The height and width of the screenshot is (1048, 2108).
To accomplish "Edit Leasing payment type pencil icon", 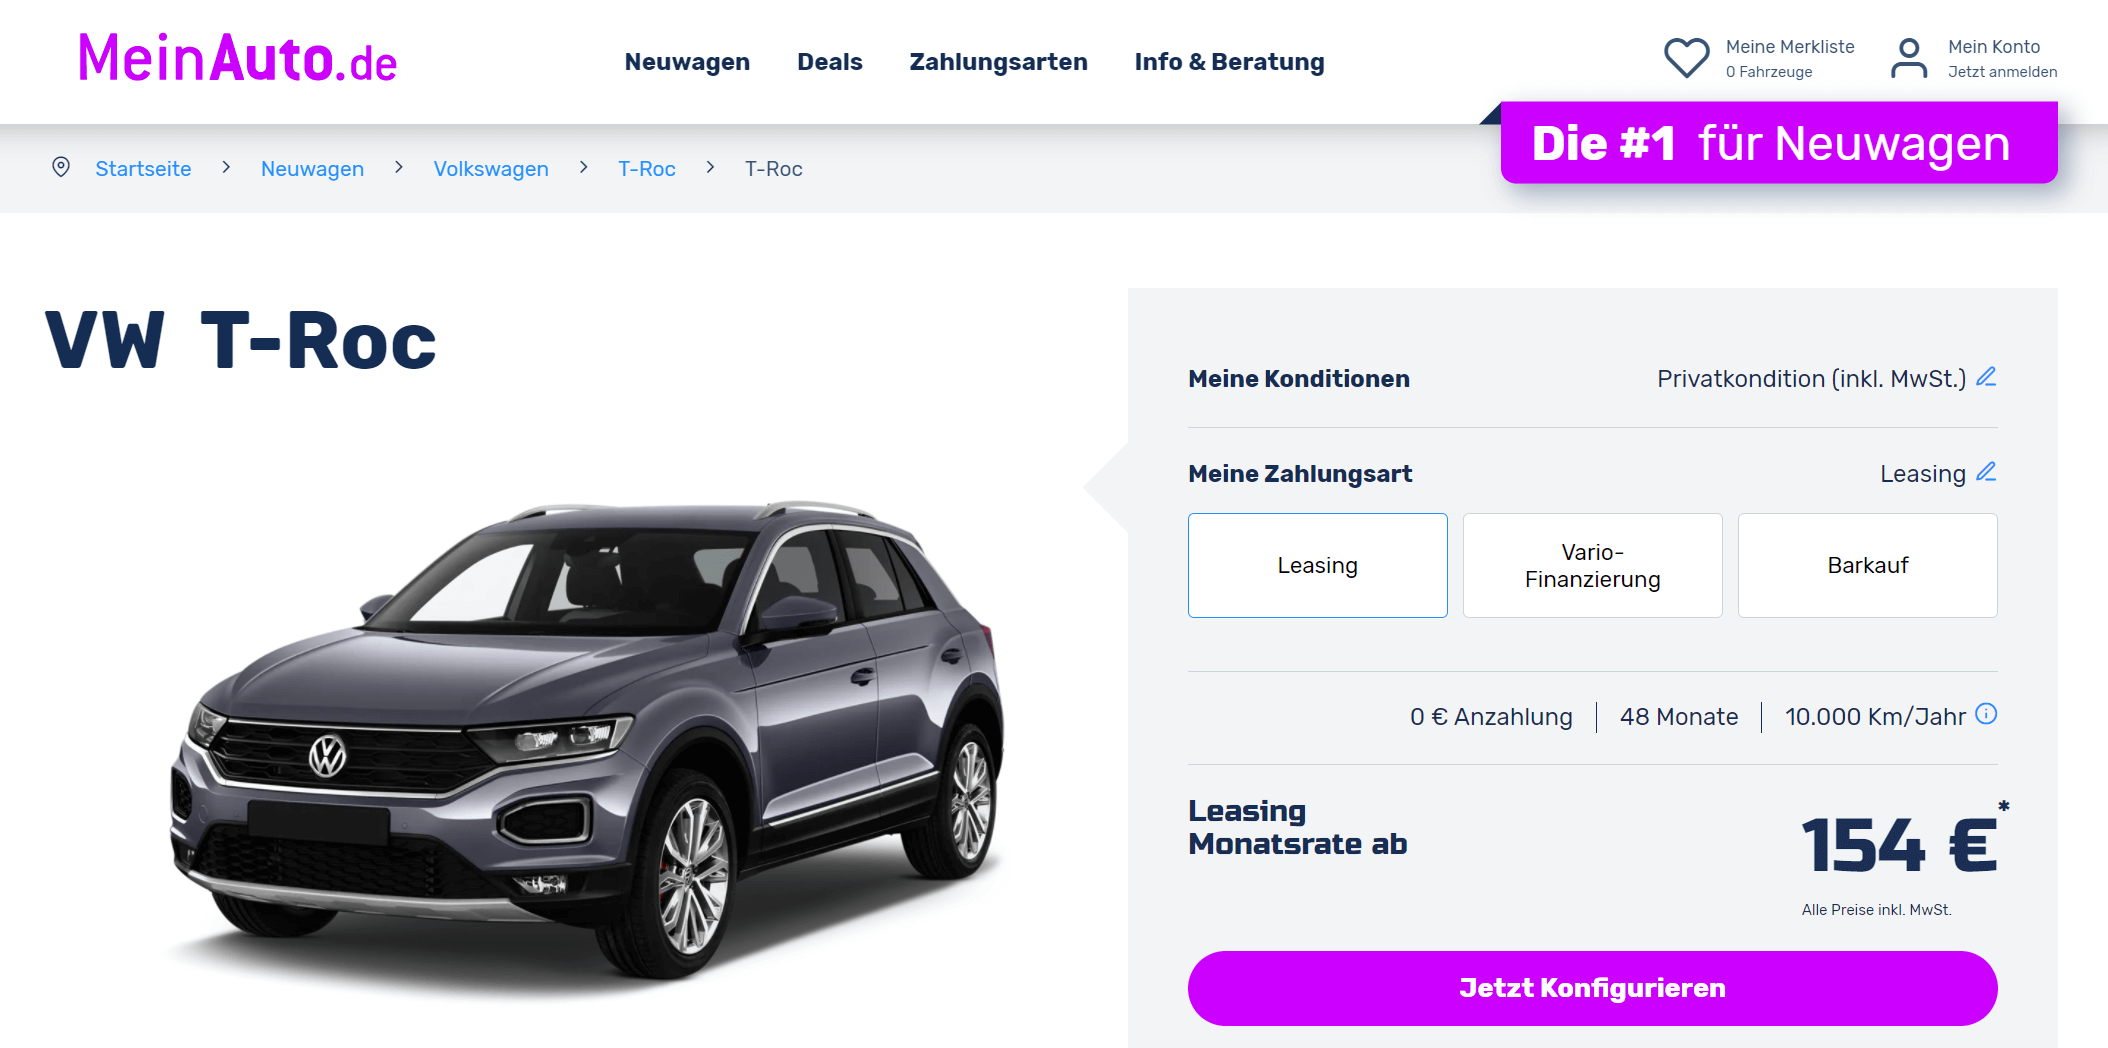I will 1986,472.
